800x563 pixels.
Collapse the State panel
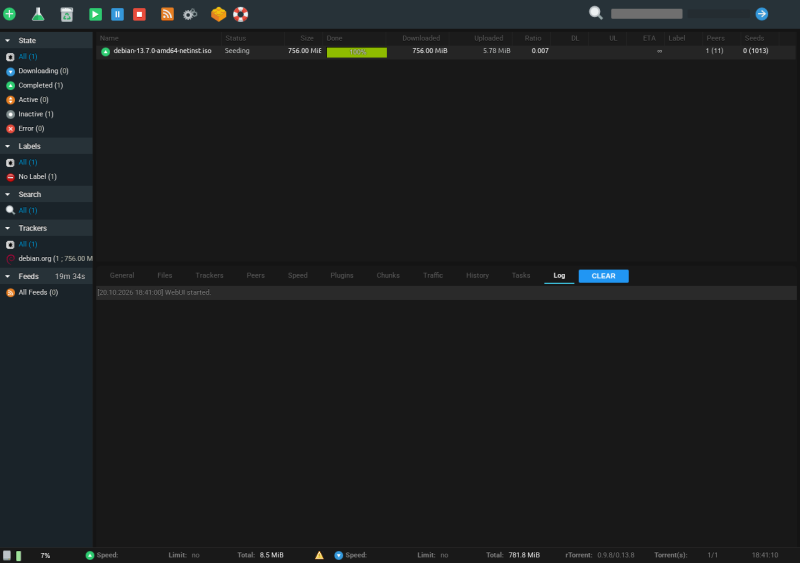click(x=8, y=40)
